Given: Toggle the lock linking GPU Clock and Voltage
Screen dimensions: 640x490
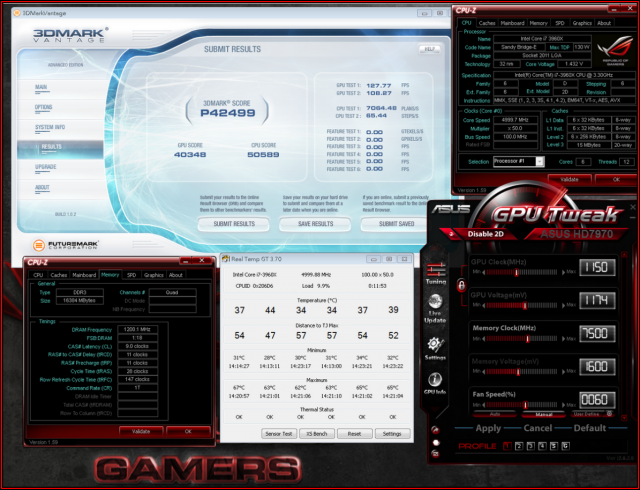Looking at the screenshot, I should click(x=461, y=285).
